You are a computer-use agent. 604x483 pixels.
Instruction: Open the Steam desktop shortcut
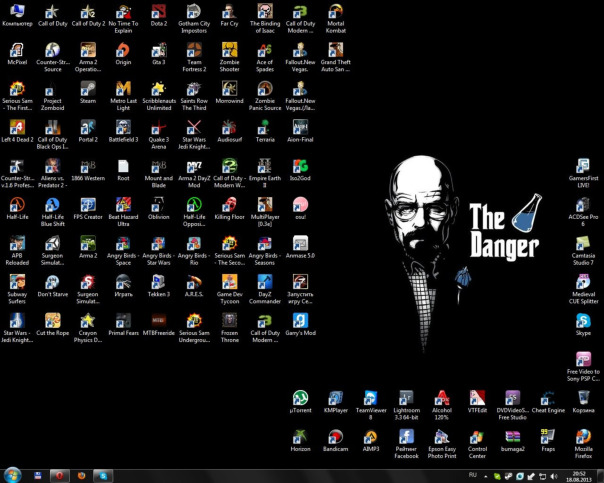click(x=88, y=92)
